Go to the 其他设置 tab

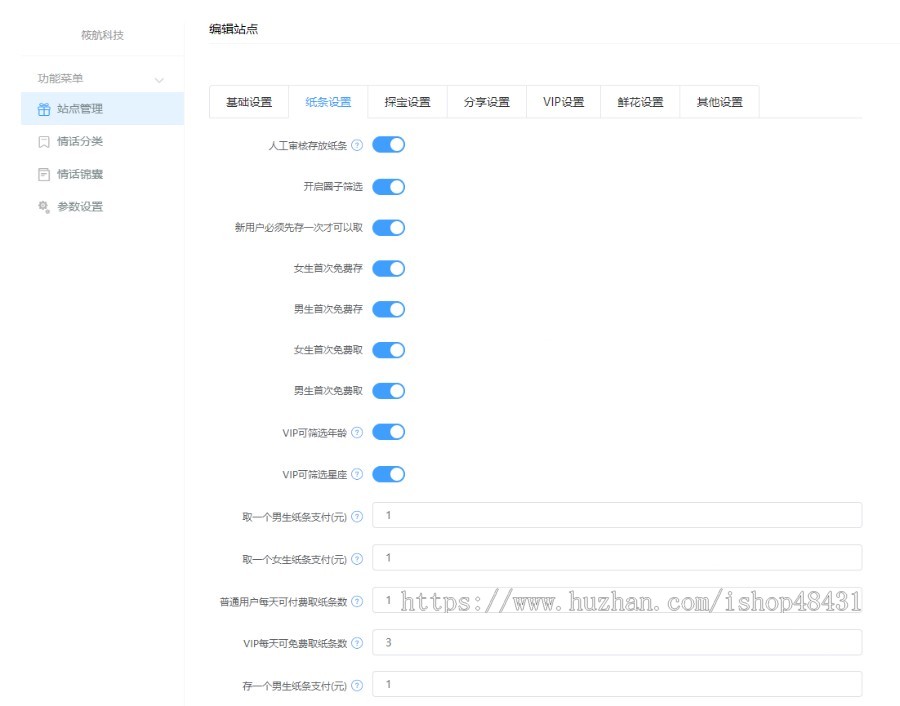pyautogui.click(x=720, y=102)
